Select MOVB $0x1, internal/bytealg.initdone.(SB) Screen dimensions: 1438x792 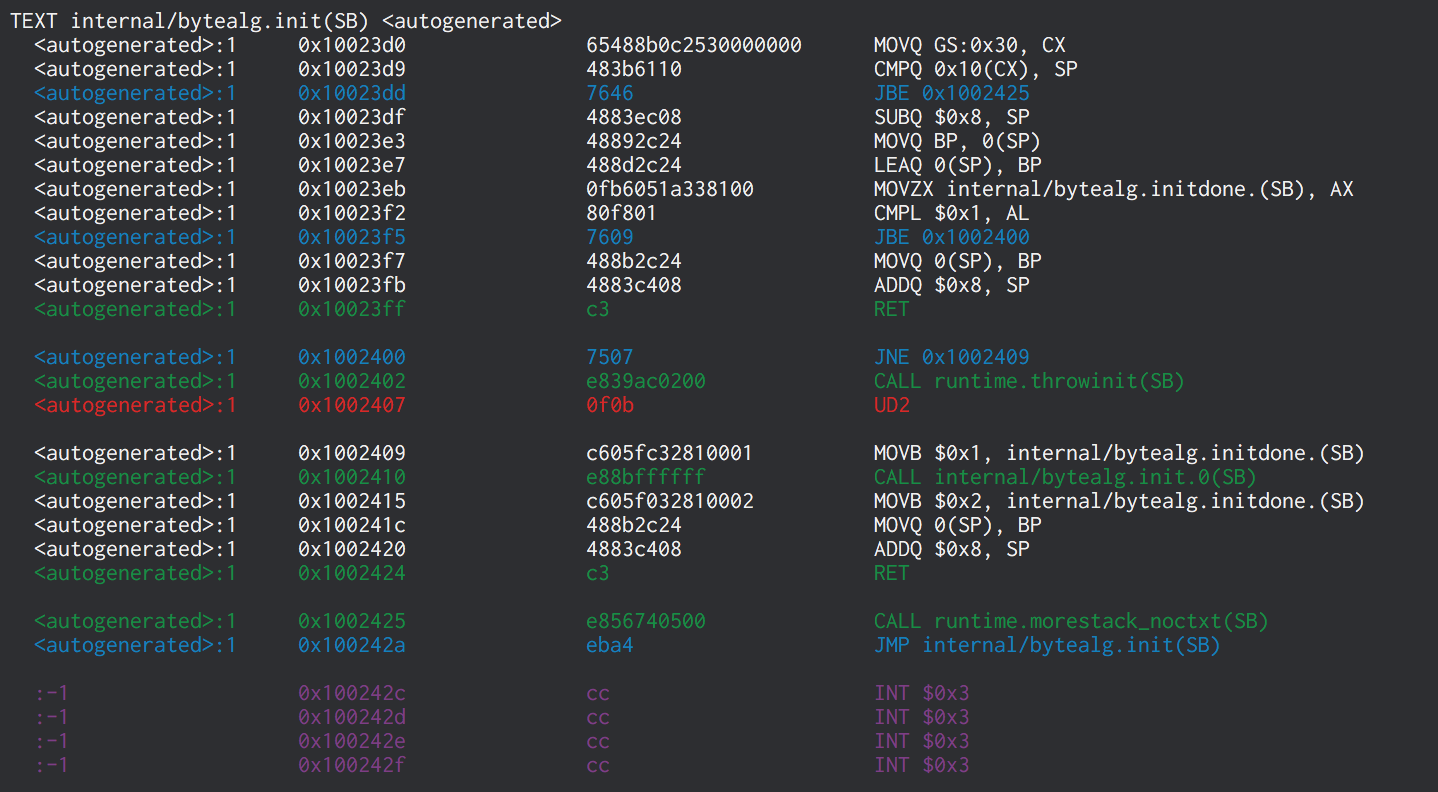pyautogui.click(x=1119, y=453)
